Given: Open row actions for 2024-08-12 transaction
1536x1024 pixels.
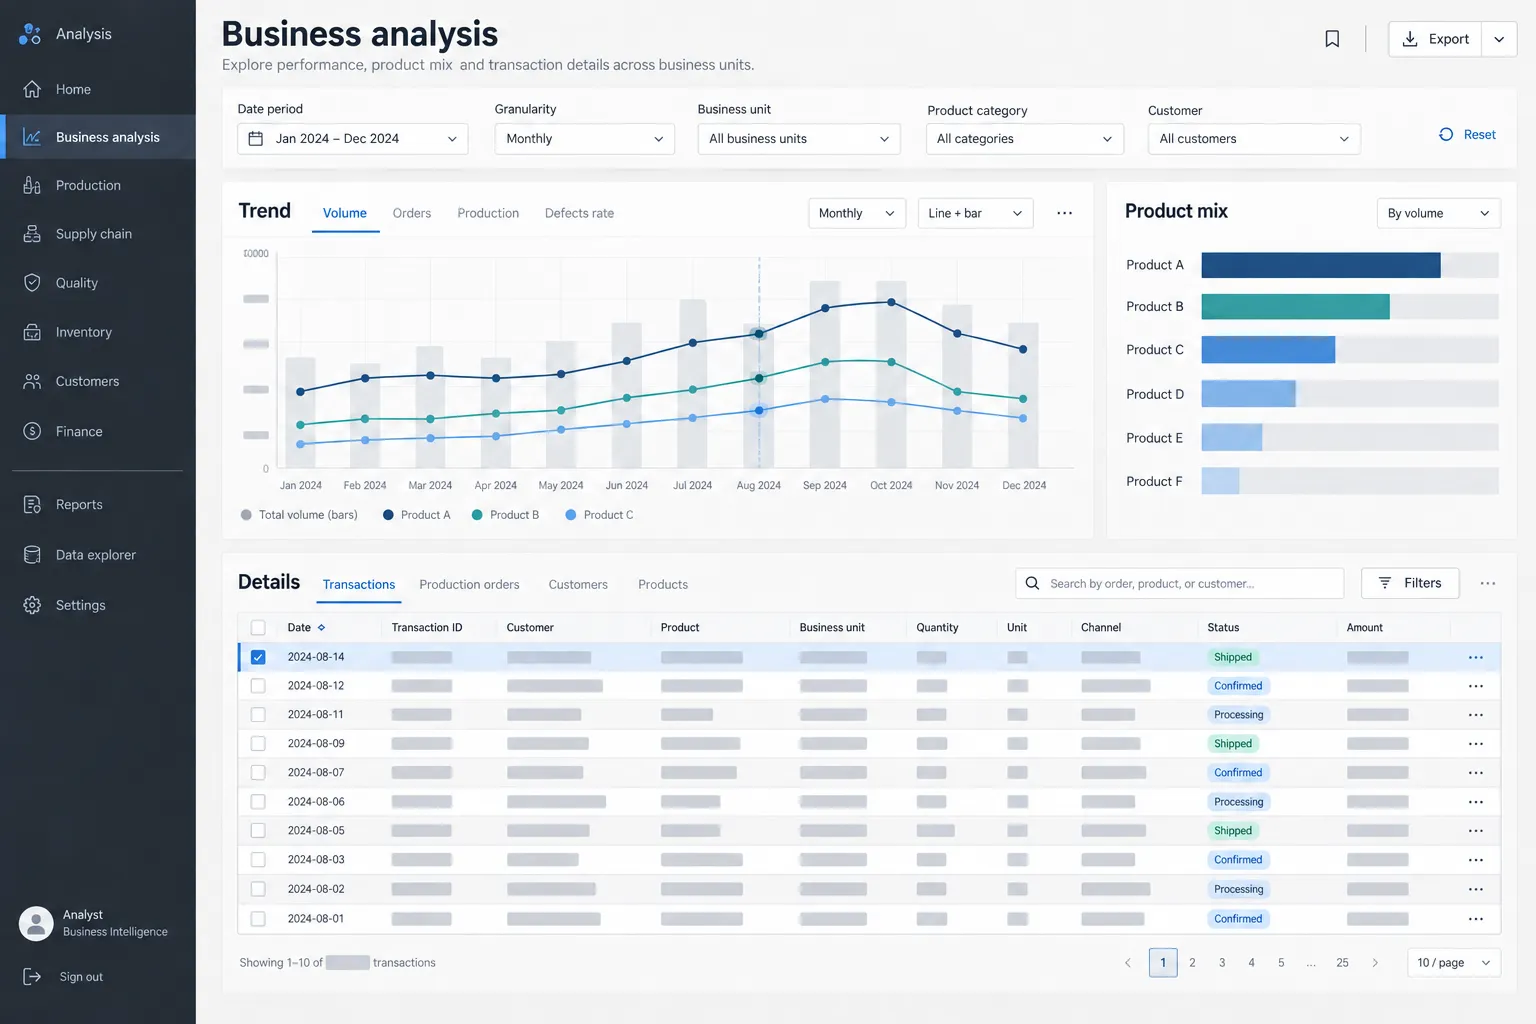Looking at the screenshot, I should tap(1476, 686).
